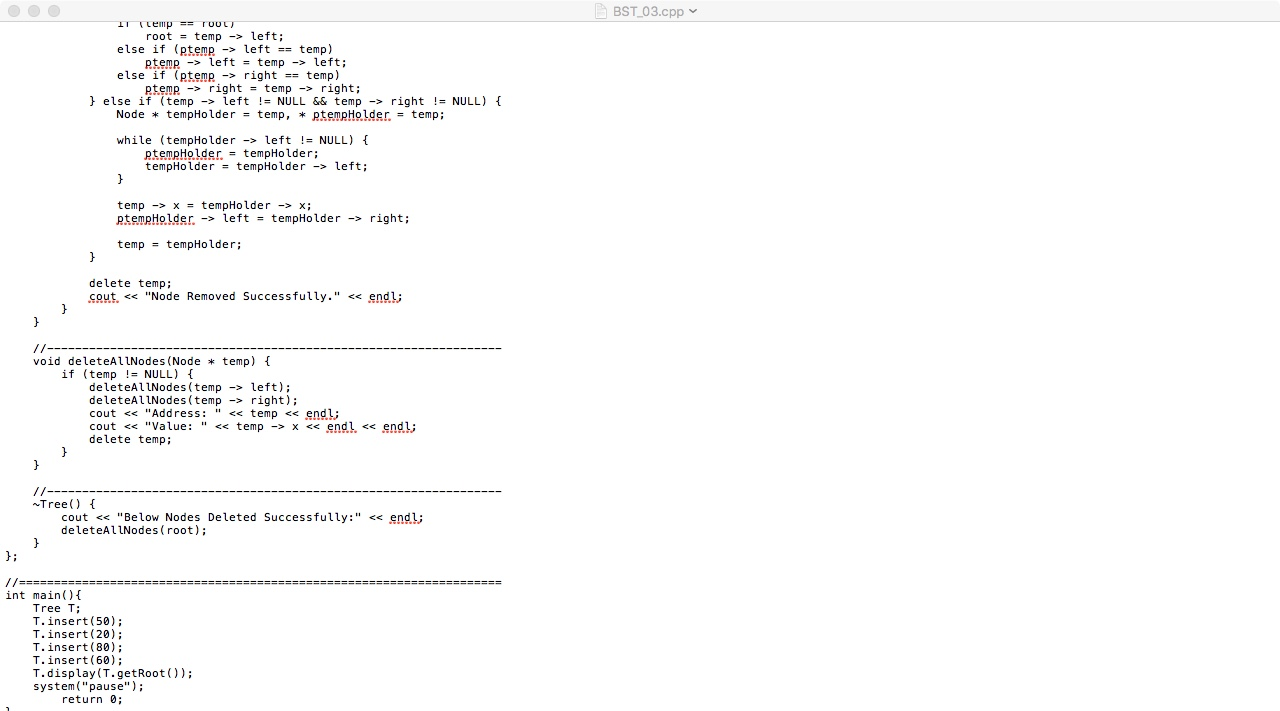Click the dashed comment separator line
The width and height of the screenshot is (1280, 711).
[267, 348]
